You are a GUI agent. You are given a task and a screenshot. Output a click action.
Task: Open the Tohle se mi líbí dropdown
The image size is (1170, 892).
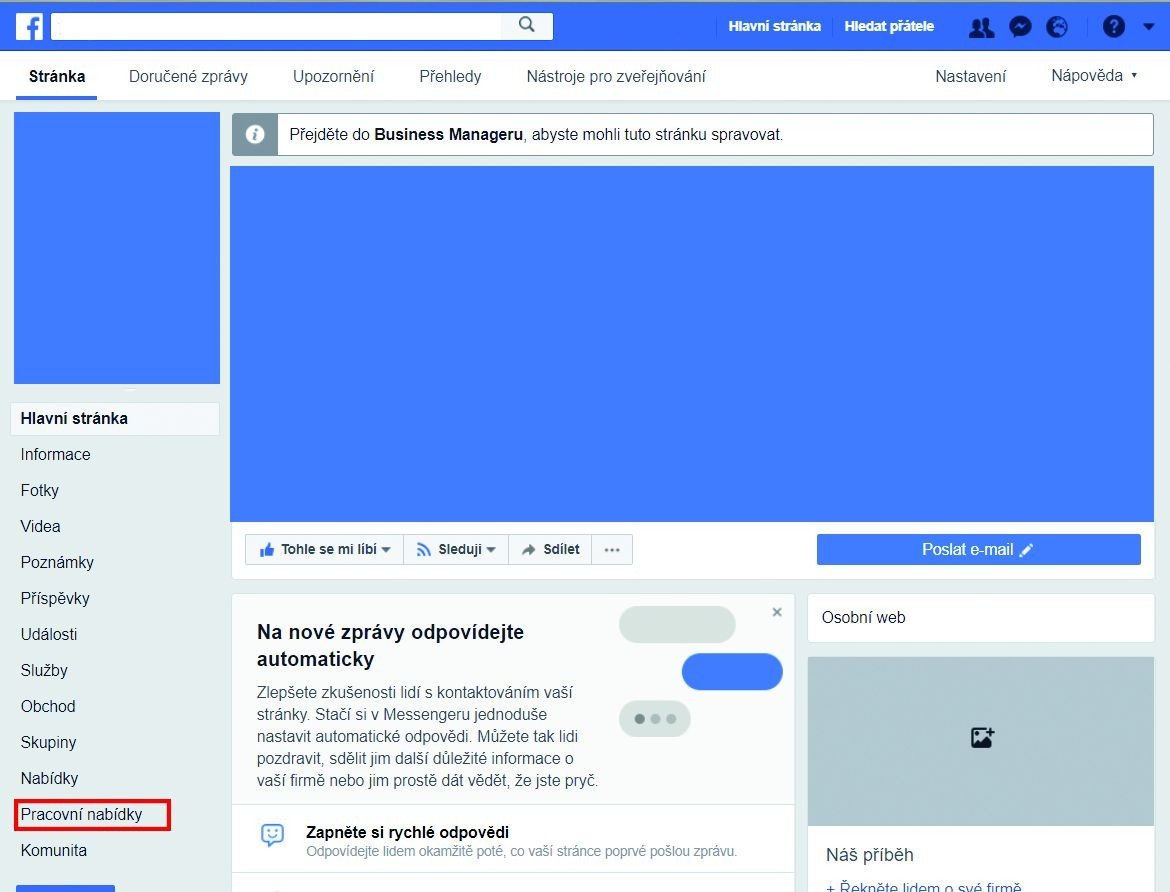tap(324, 549)
